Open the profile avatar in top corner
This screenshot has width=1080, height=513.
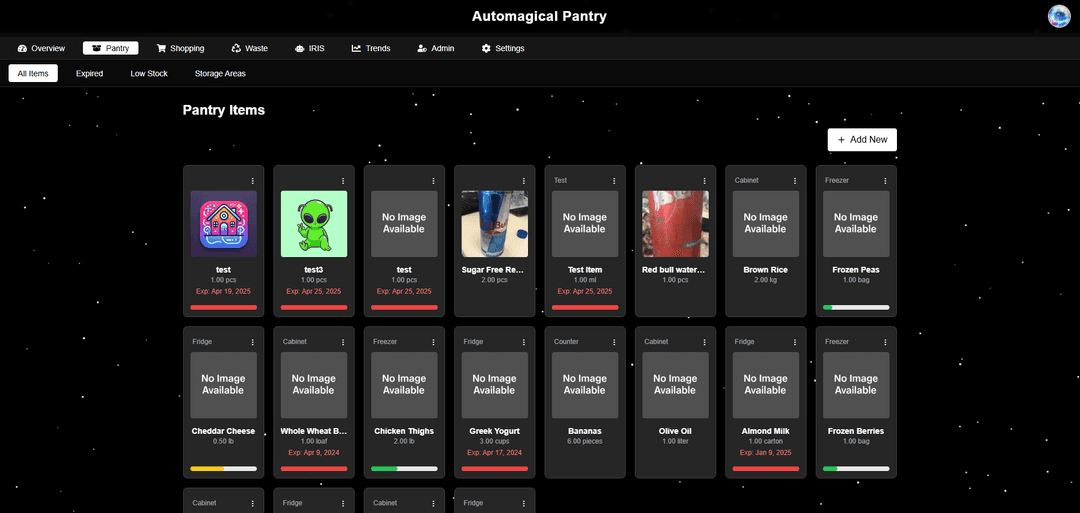[x=1059, y=16]
